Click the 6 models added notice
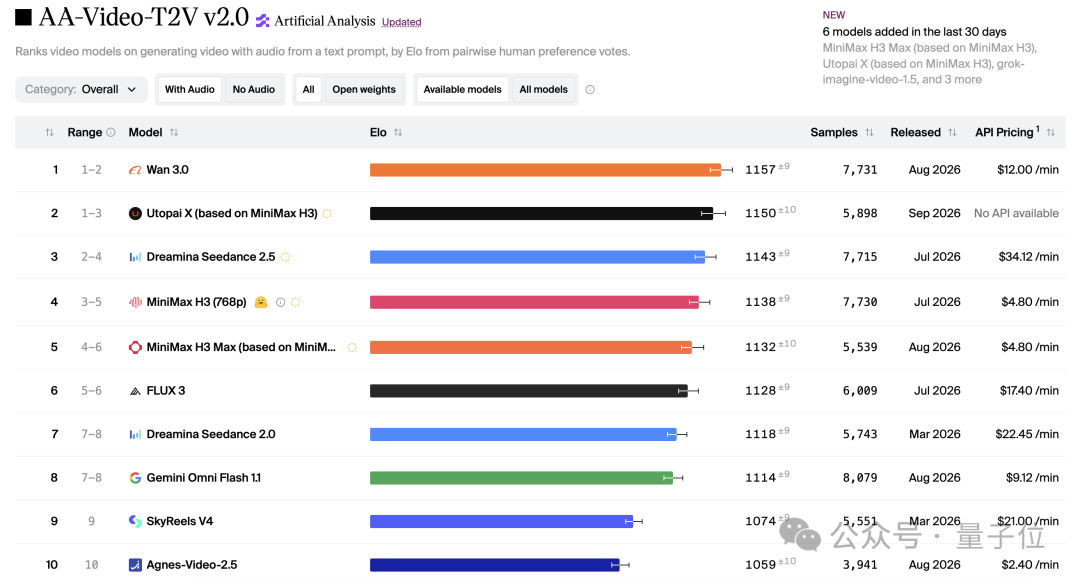This screenshot has height=579, width=1080. pos(914,32)
